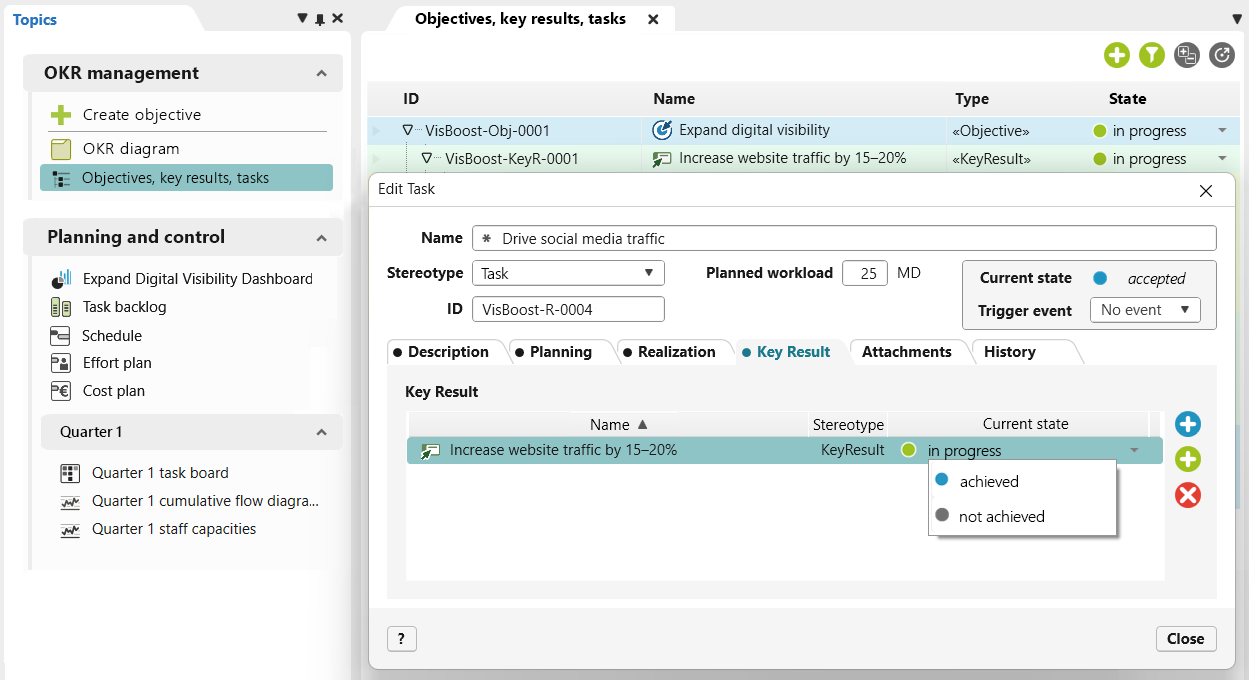Click the Name input field
Image resolution: width=1249 pixels, height=680 pixels.
point(844,238)
